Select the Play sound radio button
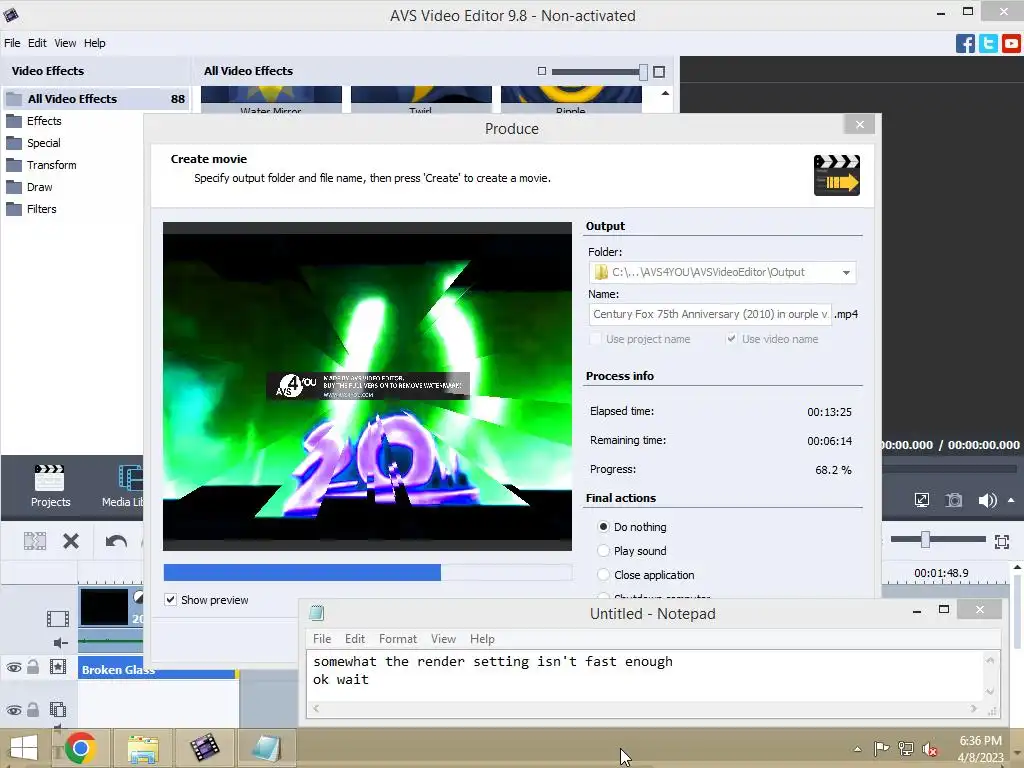 point(603,551)
